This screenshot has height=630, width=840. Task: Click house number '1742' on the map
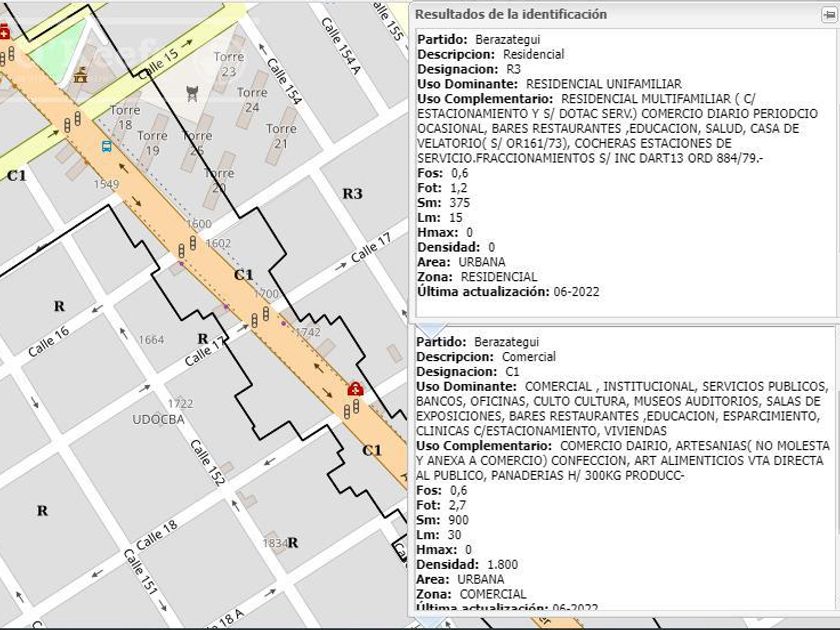(x=308, y=332)
